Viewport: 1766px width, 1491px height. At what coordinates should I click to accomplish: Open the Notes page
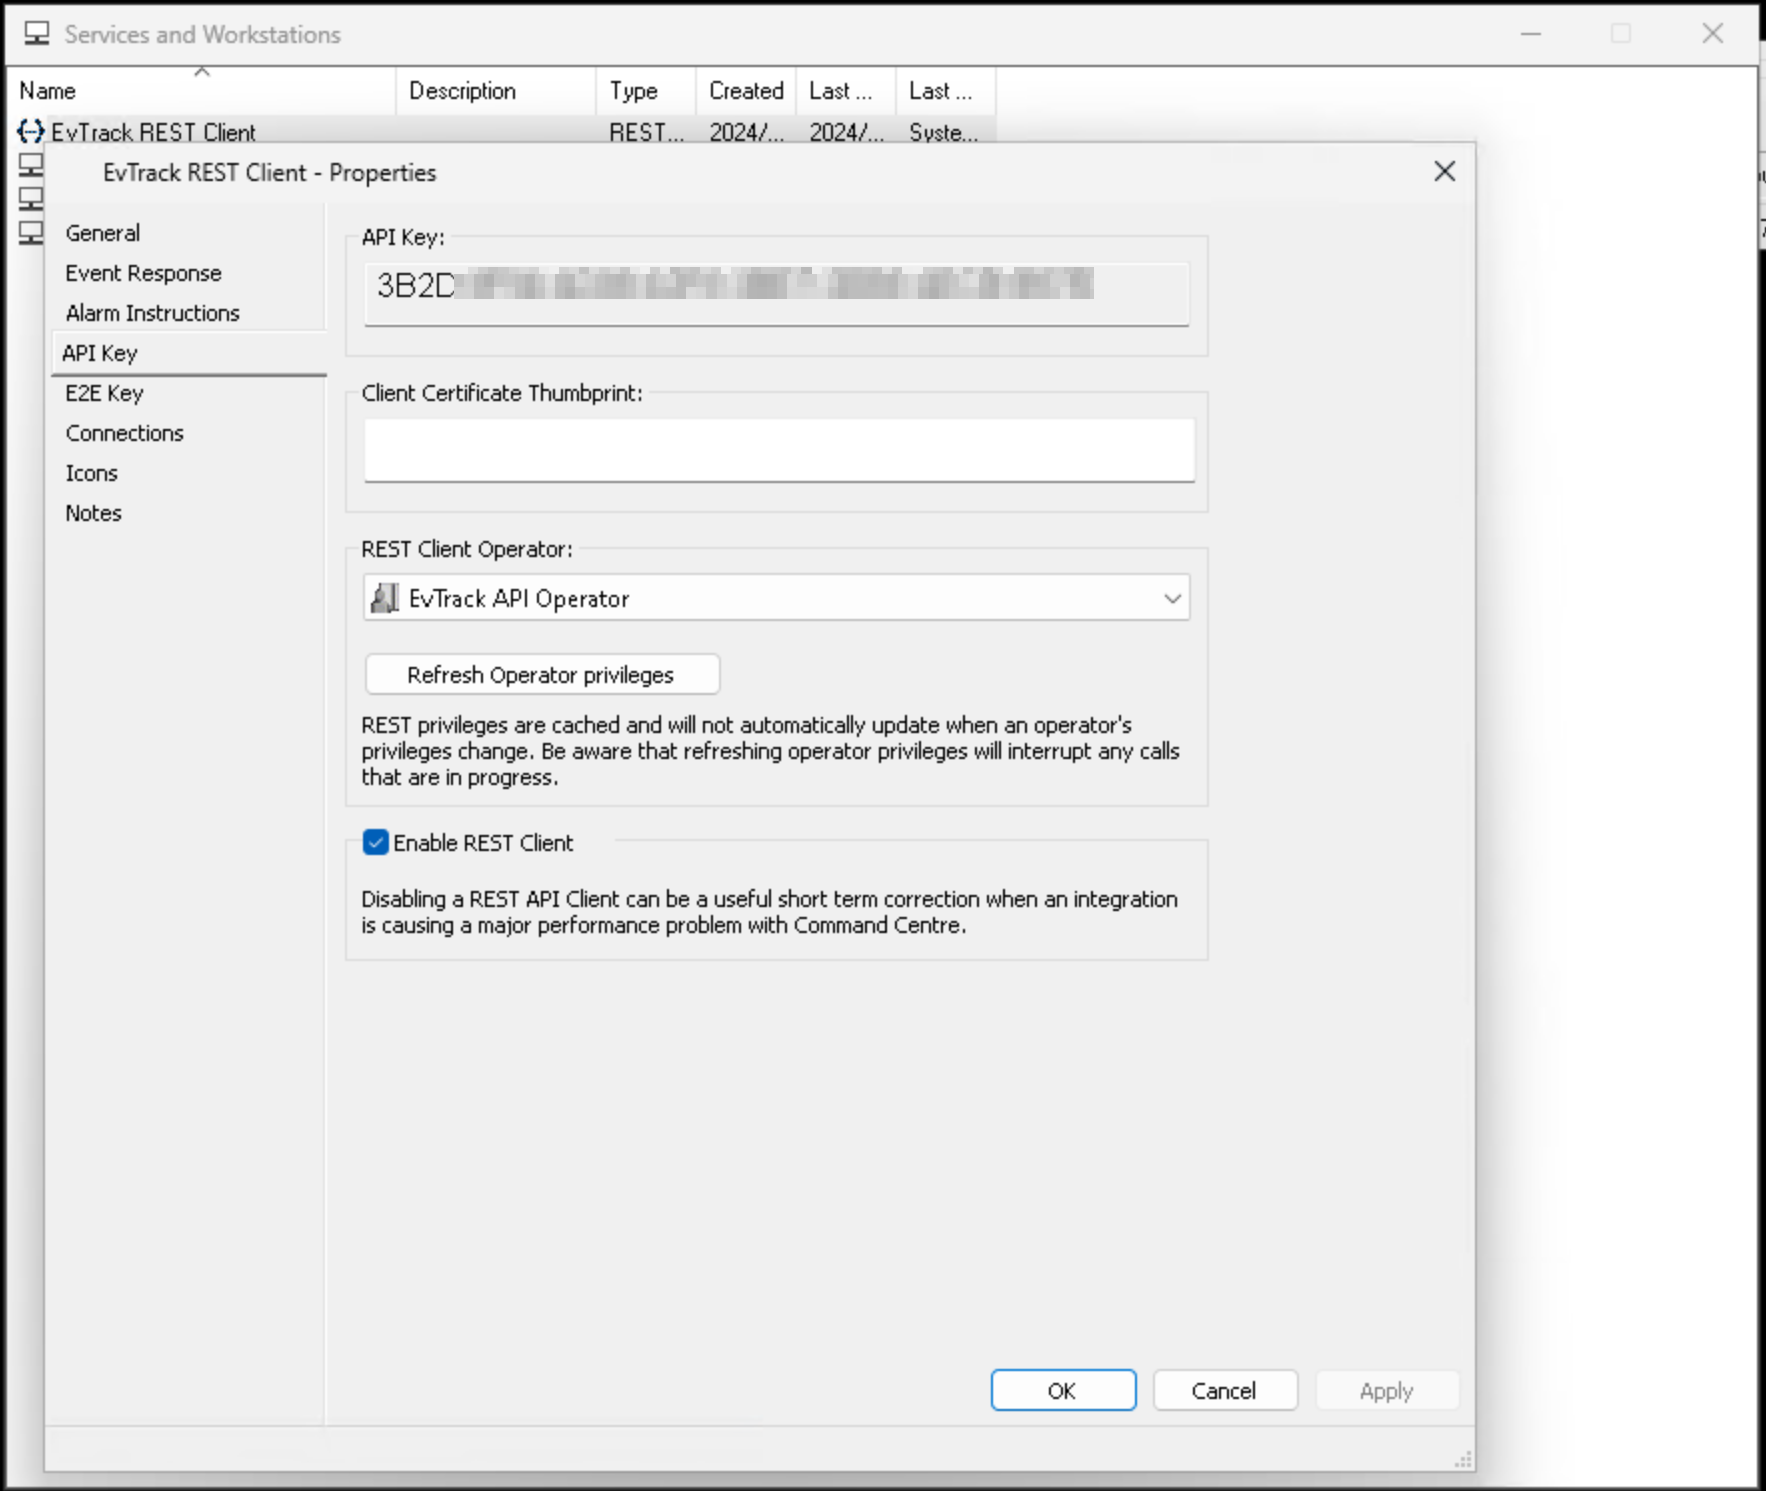(x=93, y=513)
